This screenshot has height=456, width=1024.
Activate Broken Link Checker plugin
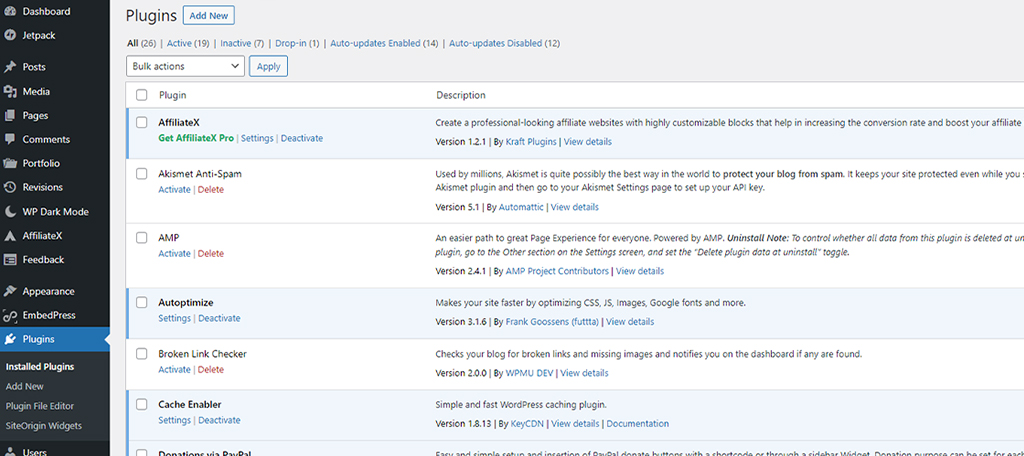click(x=174, y=370)
